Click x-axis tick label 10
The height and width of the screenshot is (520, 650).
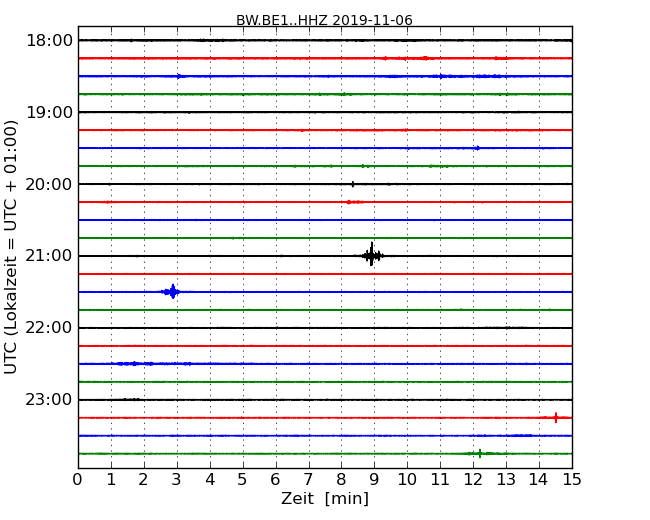tap(407, 479)
